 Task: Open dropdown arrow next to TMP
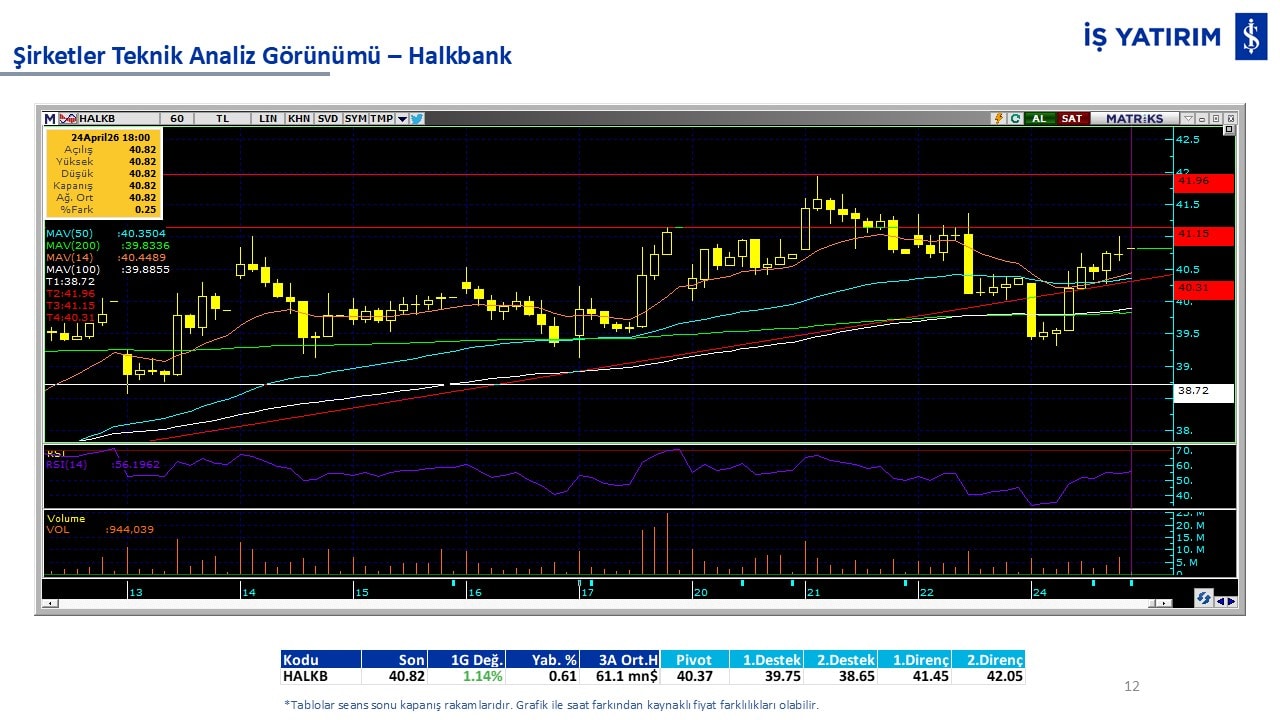pyautogui.click(x=402, y=118)
